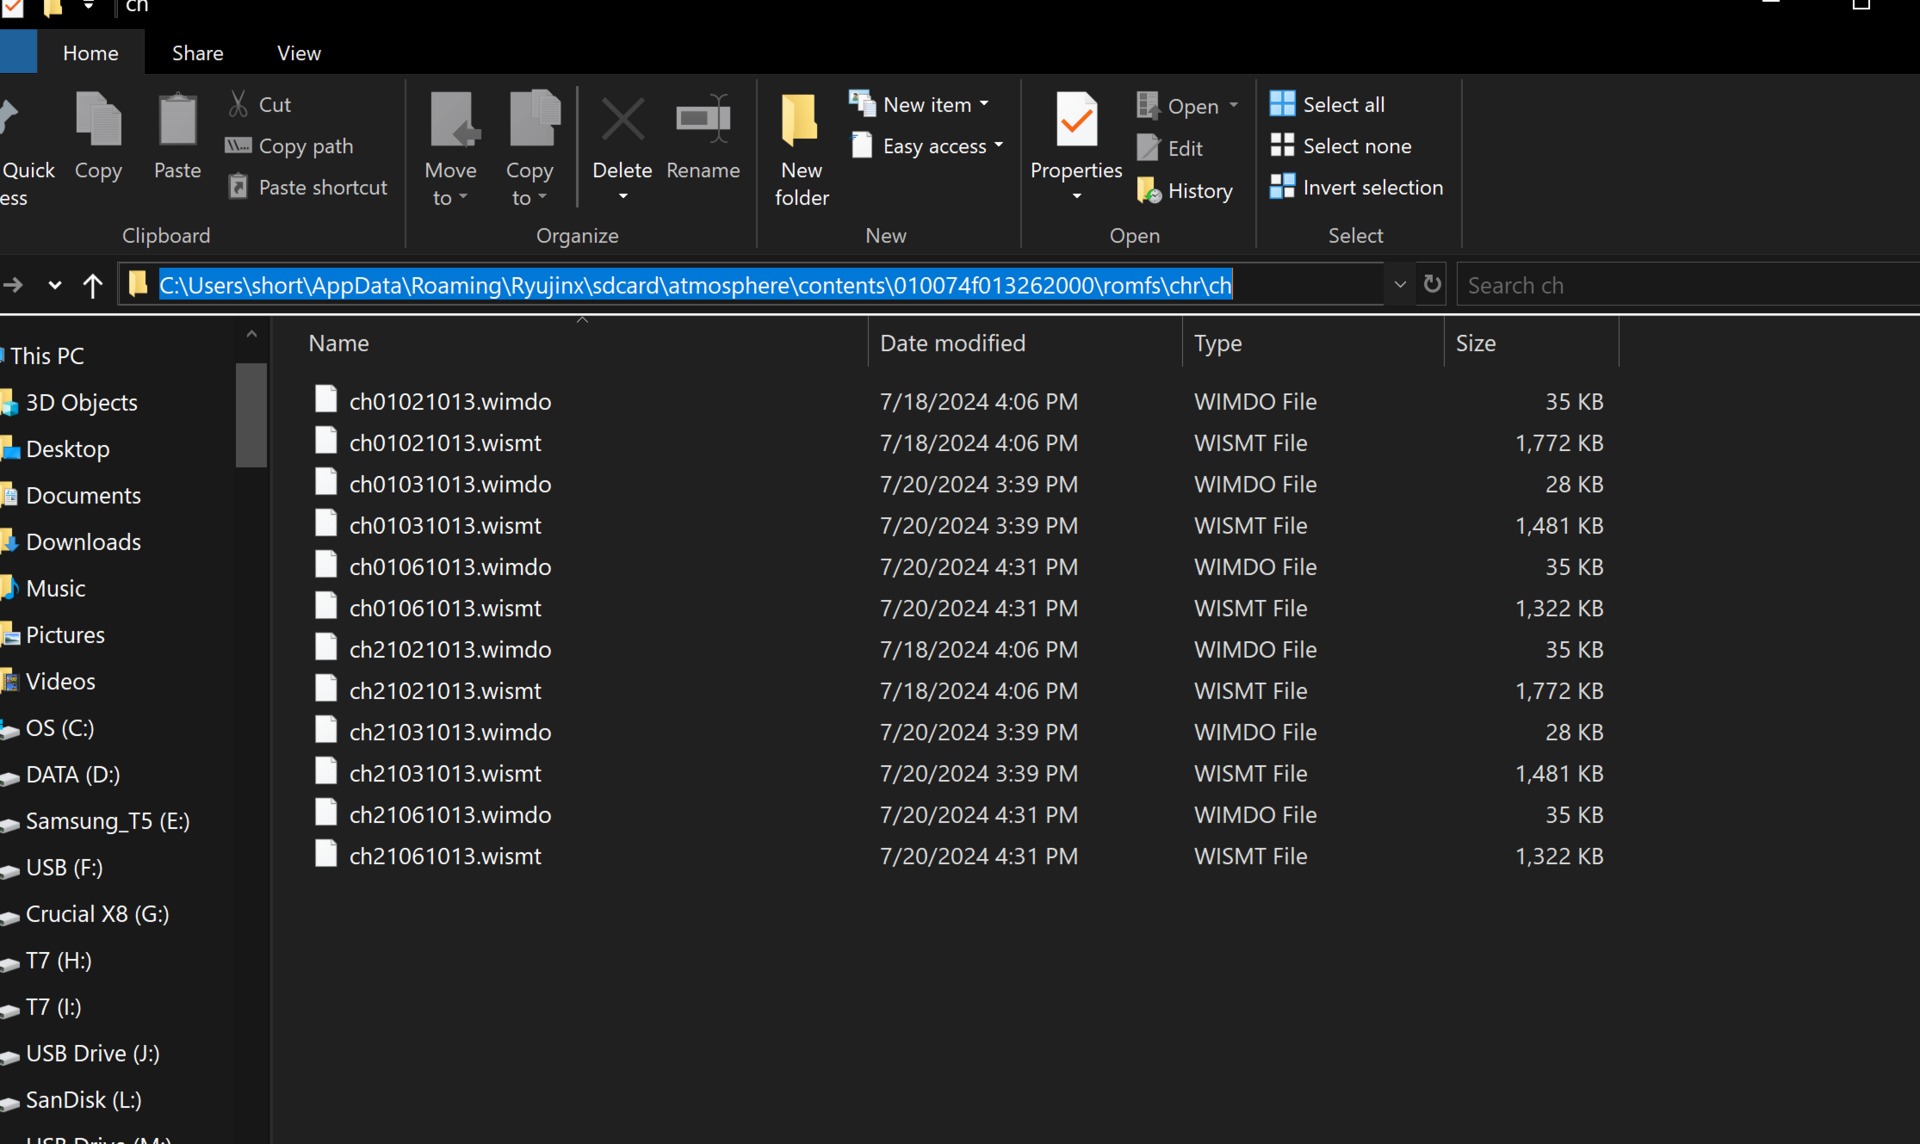The height and width of the screenshot is (1144, 1920).
Task: Open Crucial X8 (G:) drive
Action: pyautogui.click(x=97, y=914)
